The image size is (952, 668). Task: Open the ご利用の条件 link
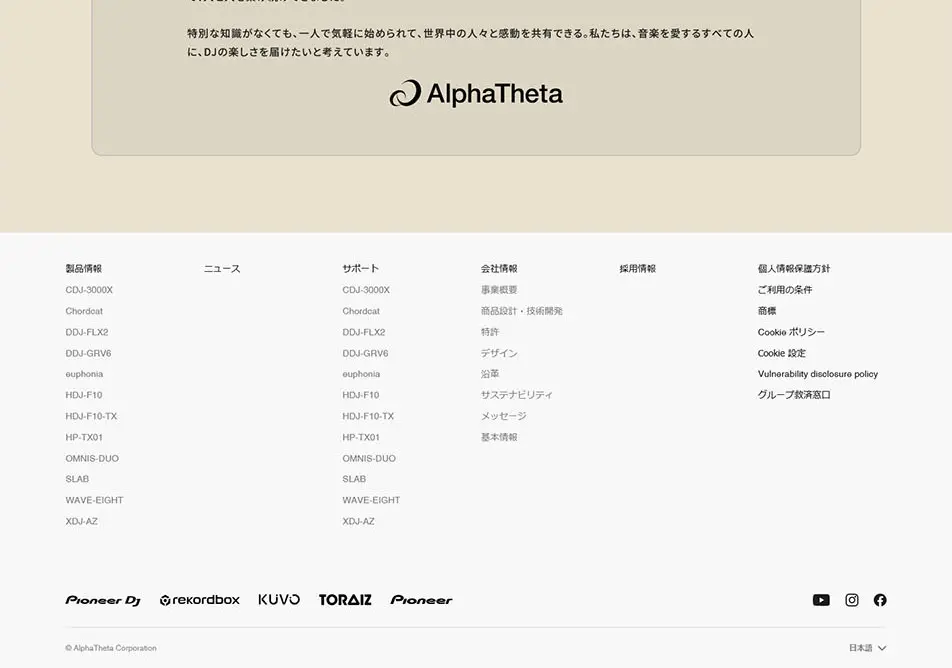click(x=784, y=290)
